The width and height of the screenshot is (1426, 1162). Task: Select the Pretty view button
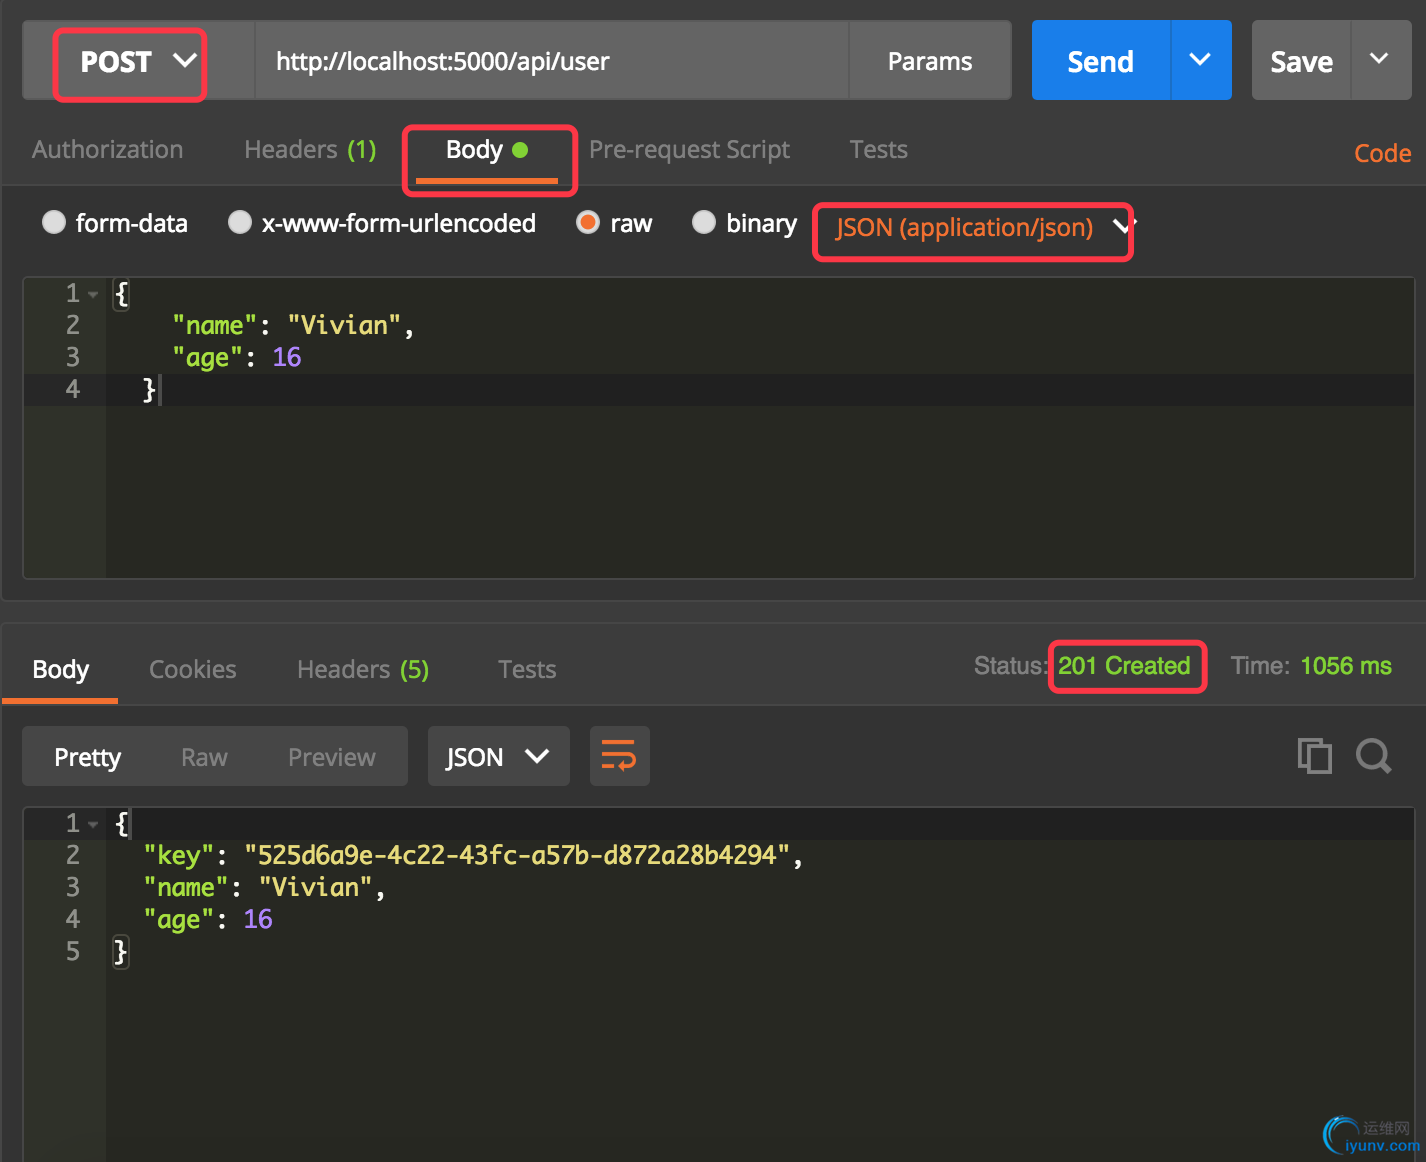pos(87,757)
